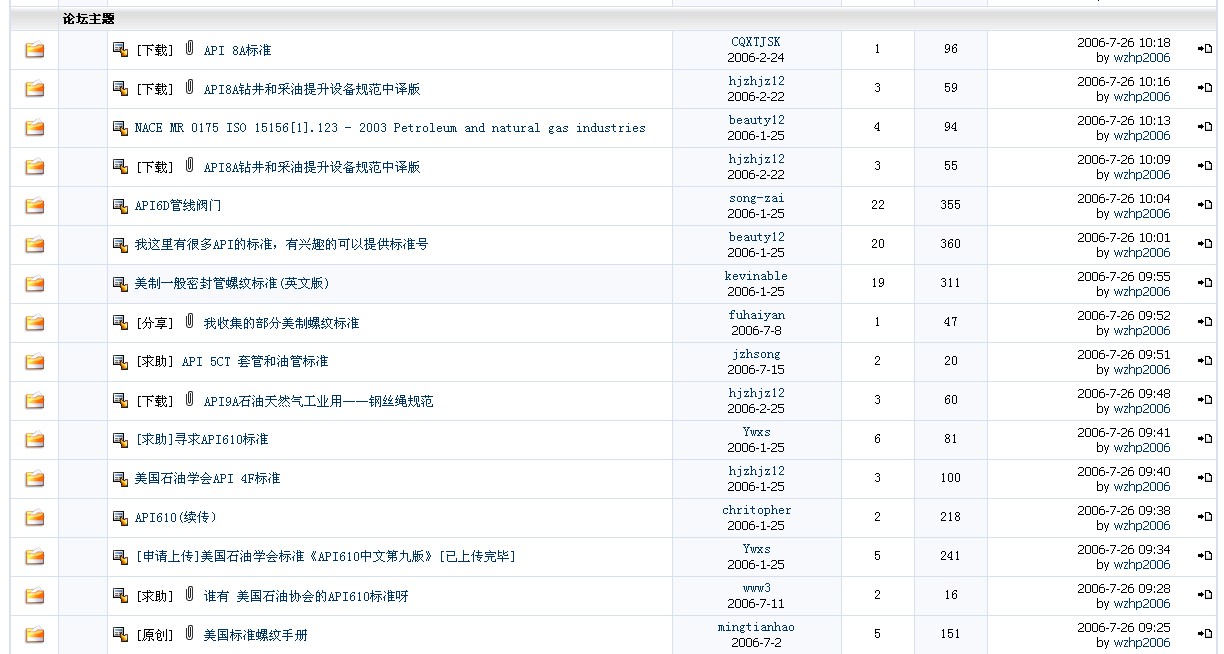Image resolution: width=1224 pixels, height=654 pixels.
Task: Click new-window icon before 谁有 美国石油协会的API610标准呀
Action: pyautogui.click(x=120, y=596)
